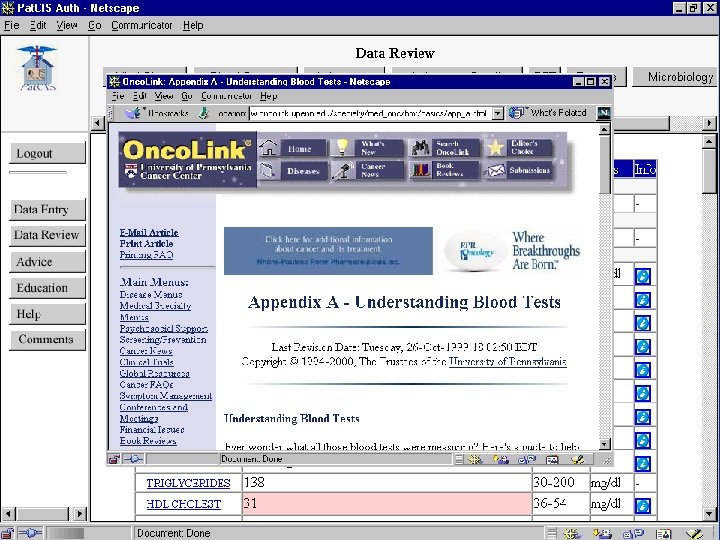This screenshot has width=720, height=540.
Task: Click the Logout button
Action: [x=47, y=153]
